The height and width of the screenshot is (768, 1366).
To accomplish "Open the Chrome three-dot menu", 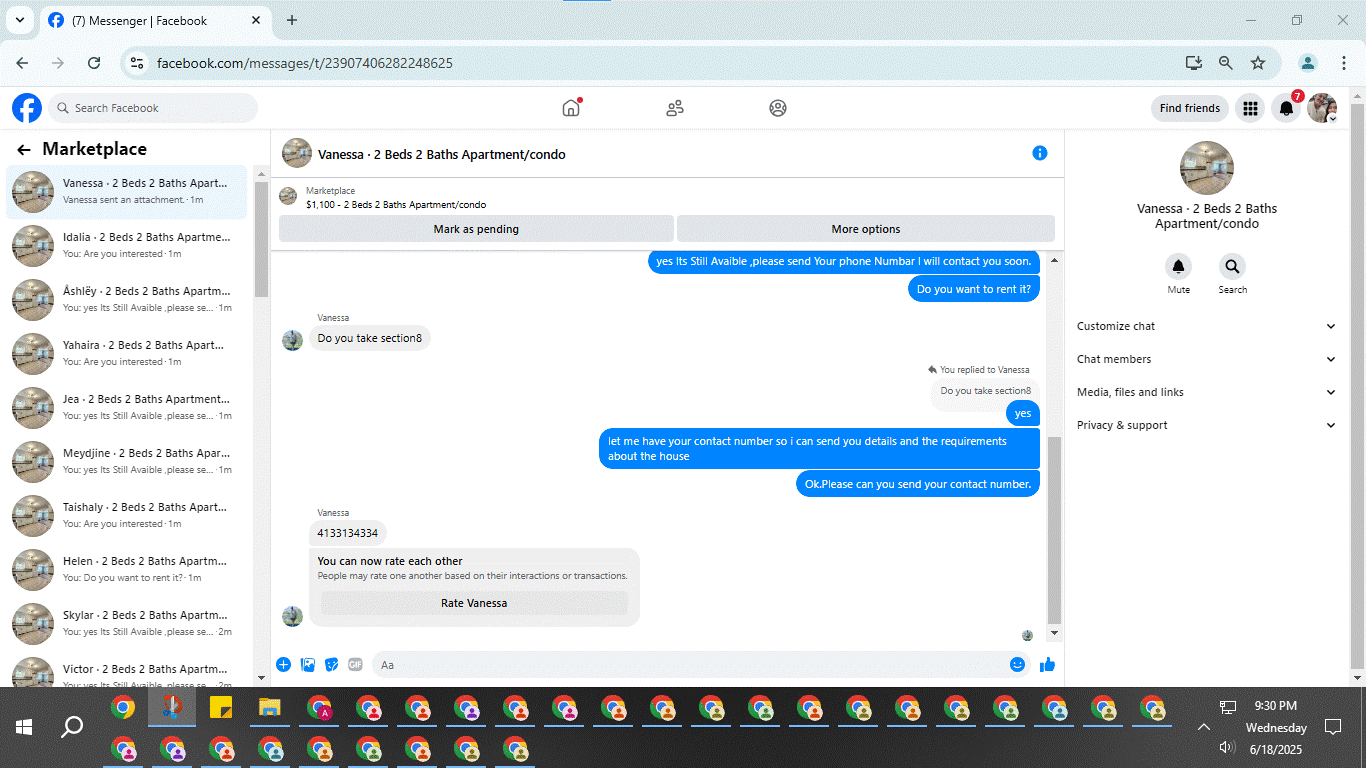I will [x=1344, y=63].
